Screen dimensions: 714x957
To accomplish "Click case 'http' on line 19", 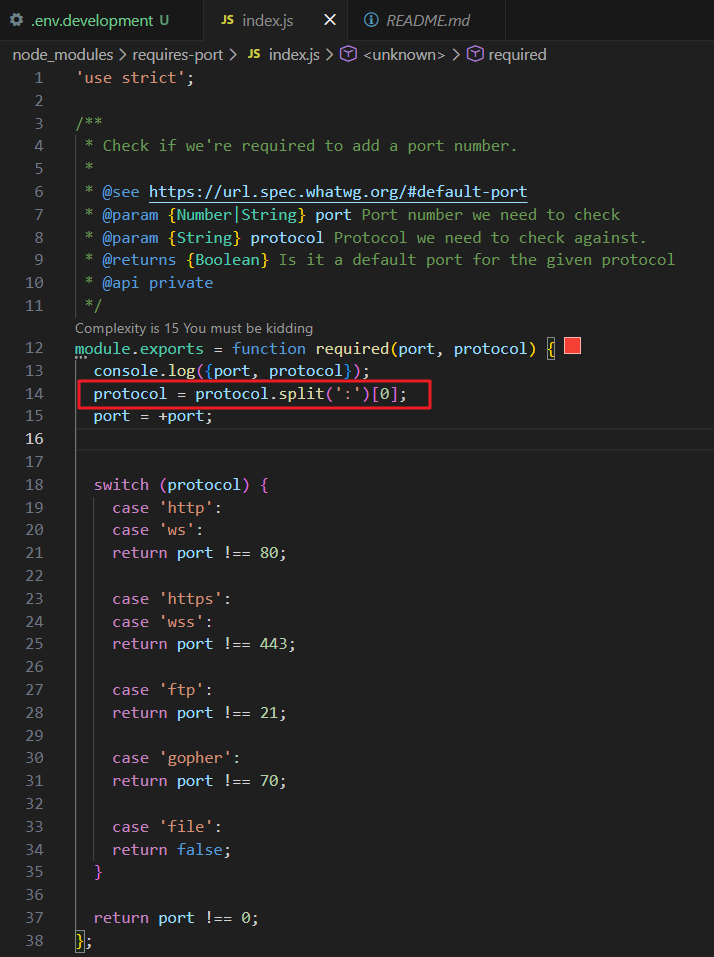I will tap(167, 508).
